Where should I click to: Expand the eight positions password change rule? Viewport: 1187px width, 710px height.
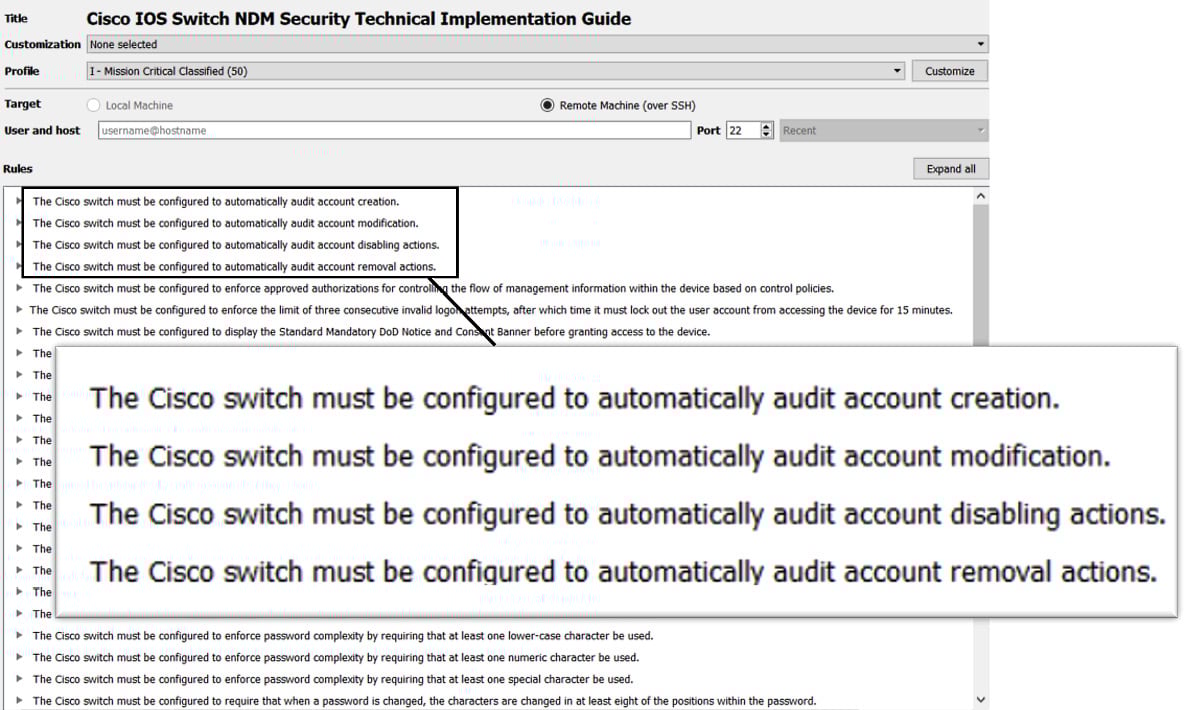click(x=19, y=700)
